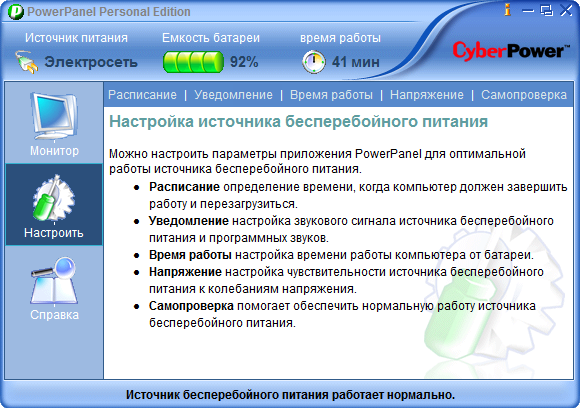
Task: Select the Самопроверка tab
Action: (x=524, y=95)
